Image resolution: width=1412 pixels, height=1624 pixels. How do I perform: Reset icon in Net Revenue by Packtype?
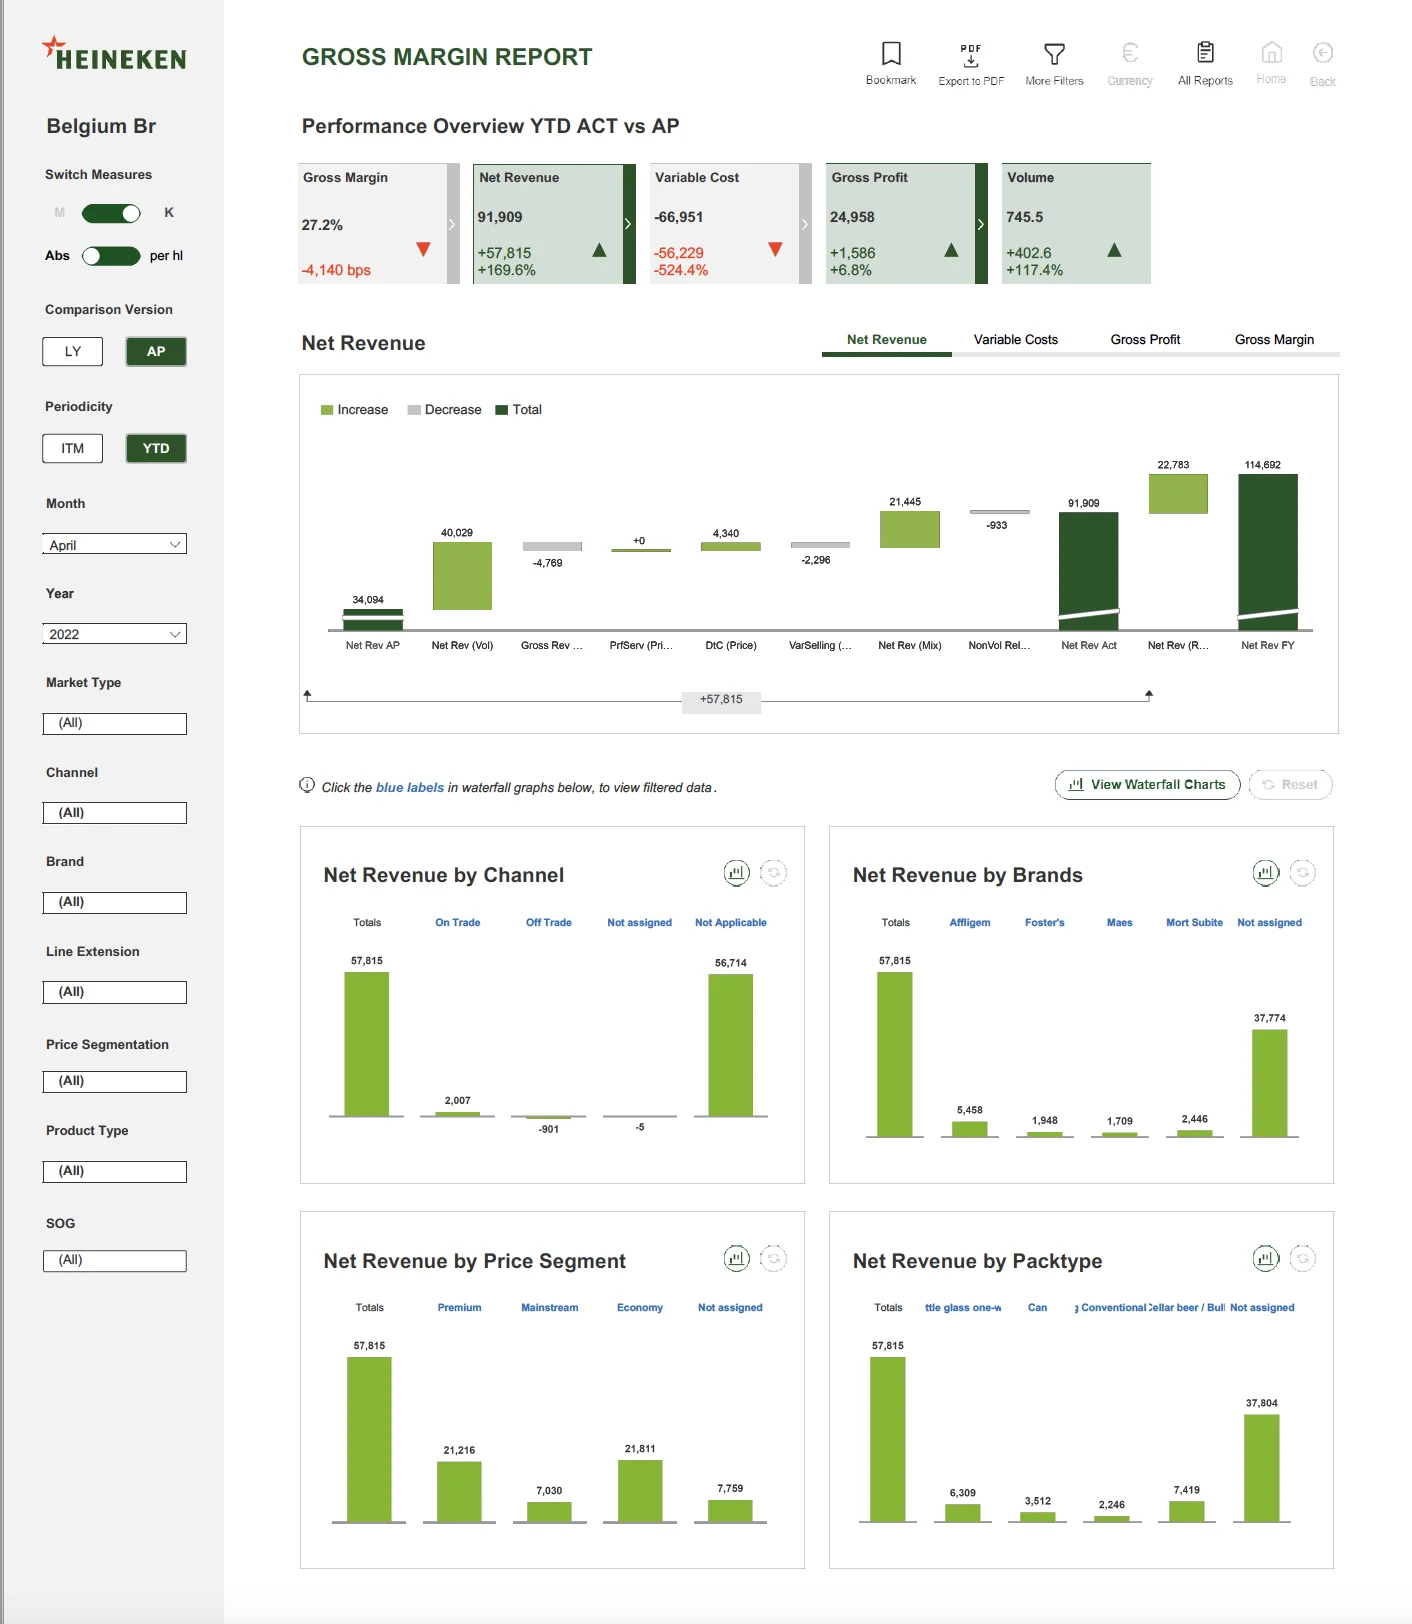pyautogui.click(x=1303, y=1258)
